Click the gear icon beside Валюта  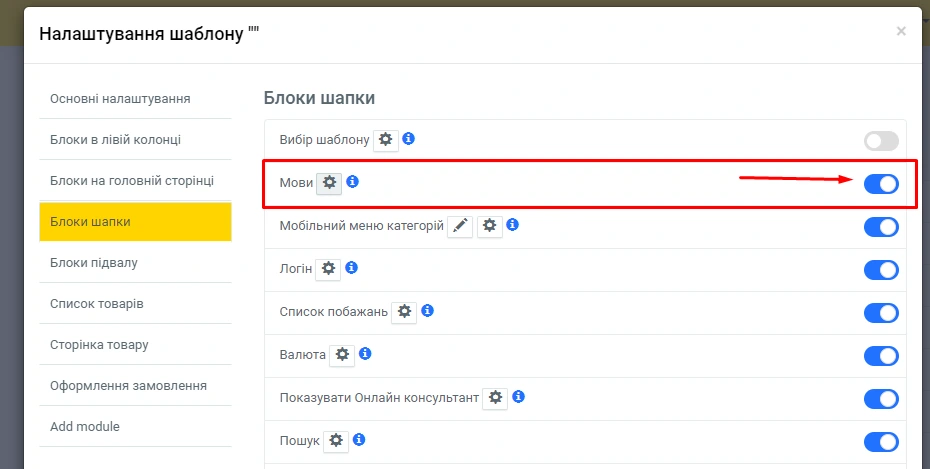click(342, 355)
